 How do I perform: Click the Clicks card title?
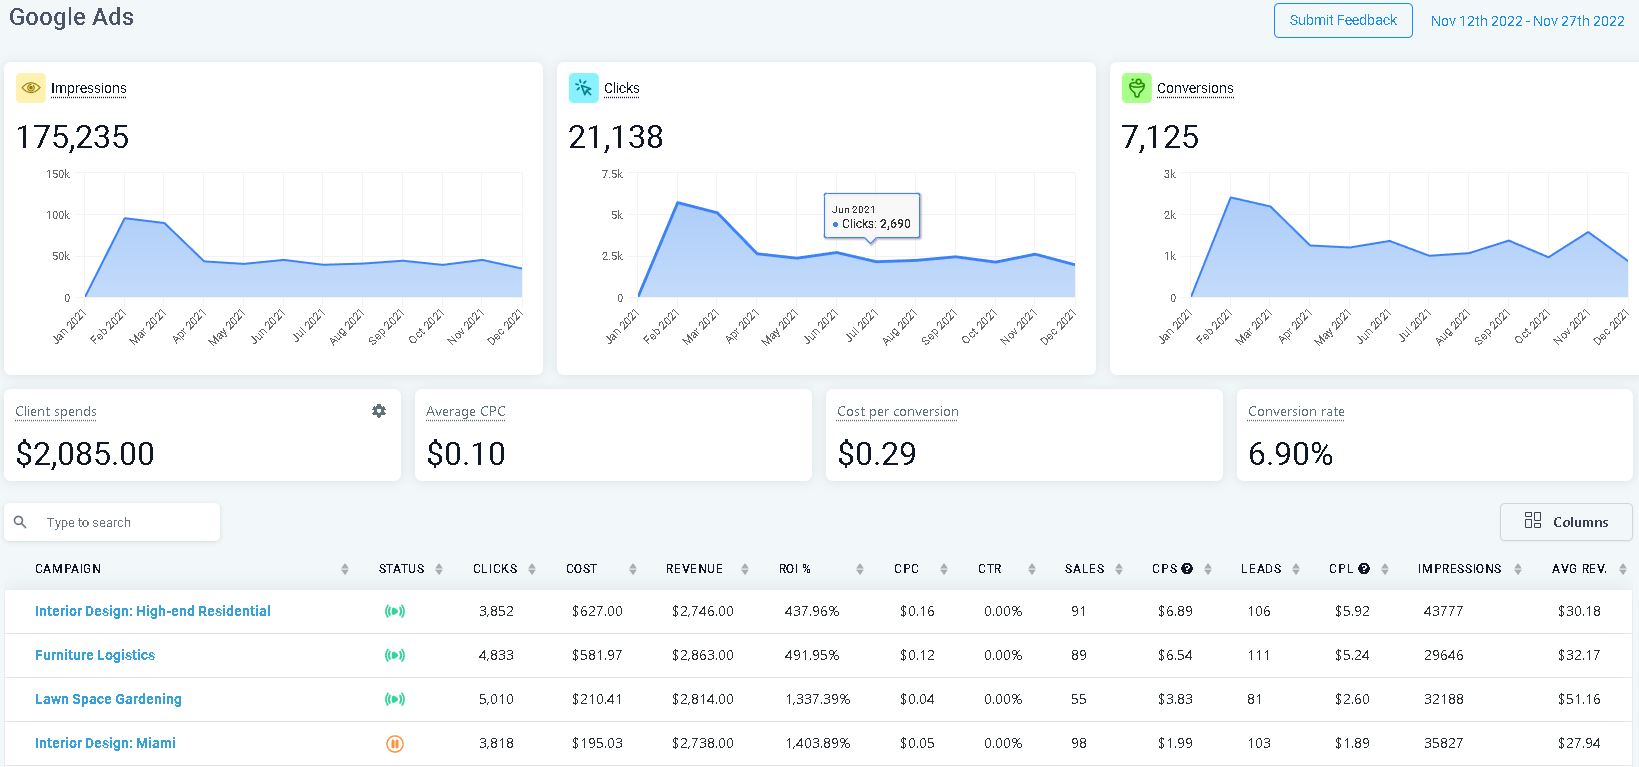[x=622, y=88]
